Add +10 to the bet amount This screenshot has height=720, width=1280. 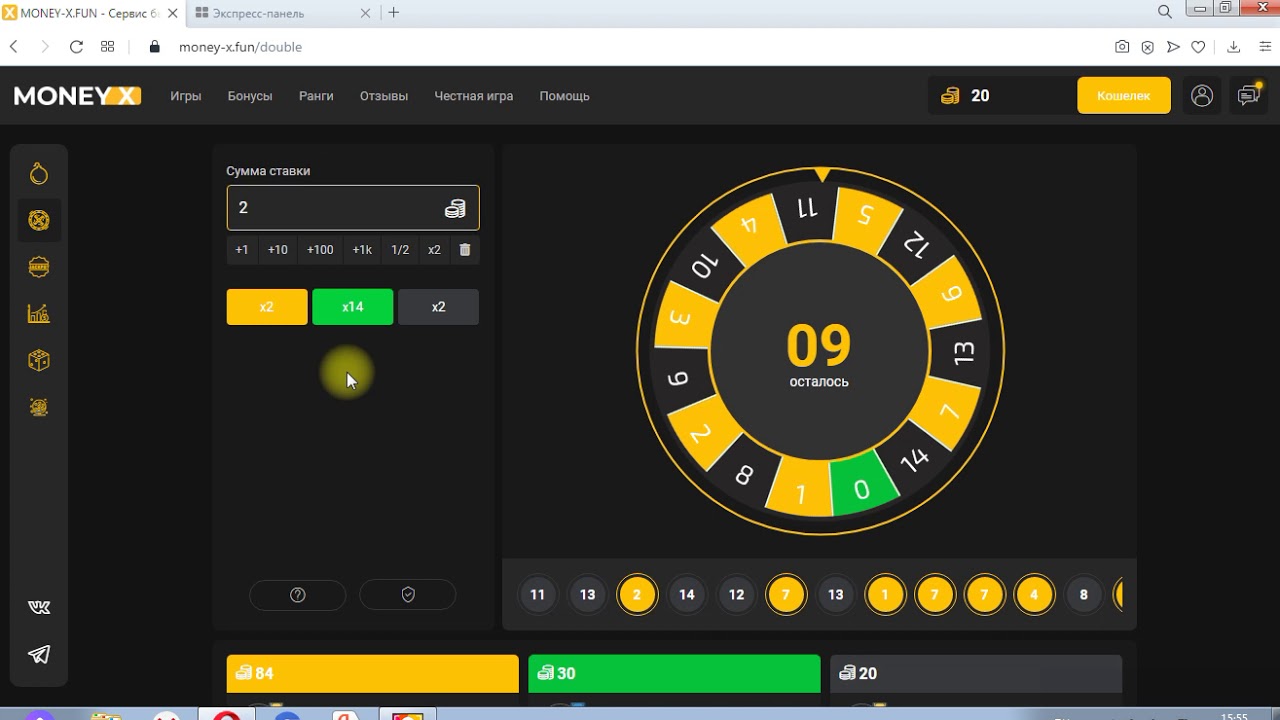point(277,250)
